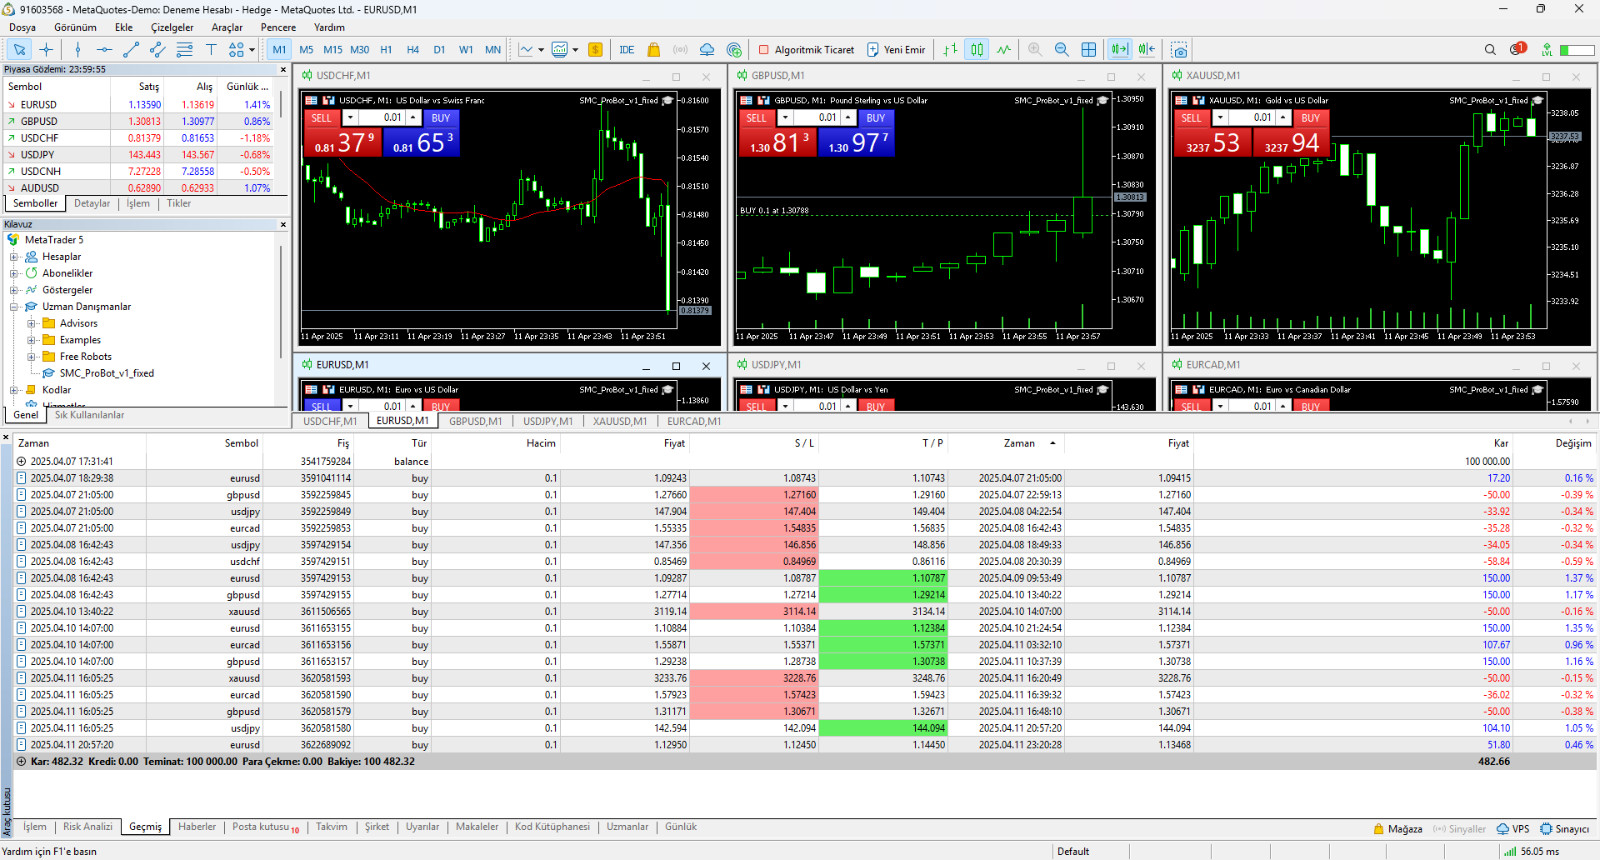Open the graphical objects dropdown arrow
Viewport: 1600px width, 860px height.
(251, 49)
